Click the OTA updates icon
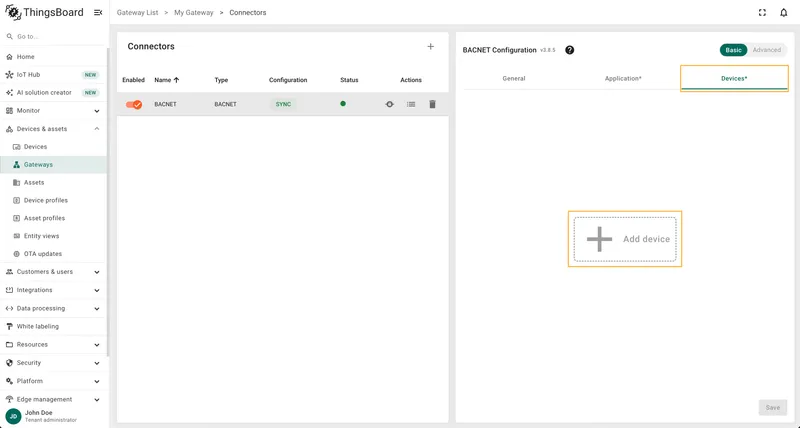The height and width of the screenshot is (428, 800). 16,254
